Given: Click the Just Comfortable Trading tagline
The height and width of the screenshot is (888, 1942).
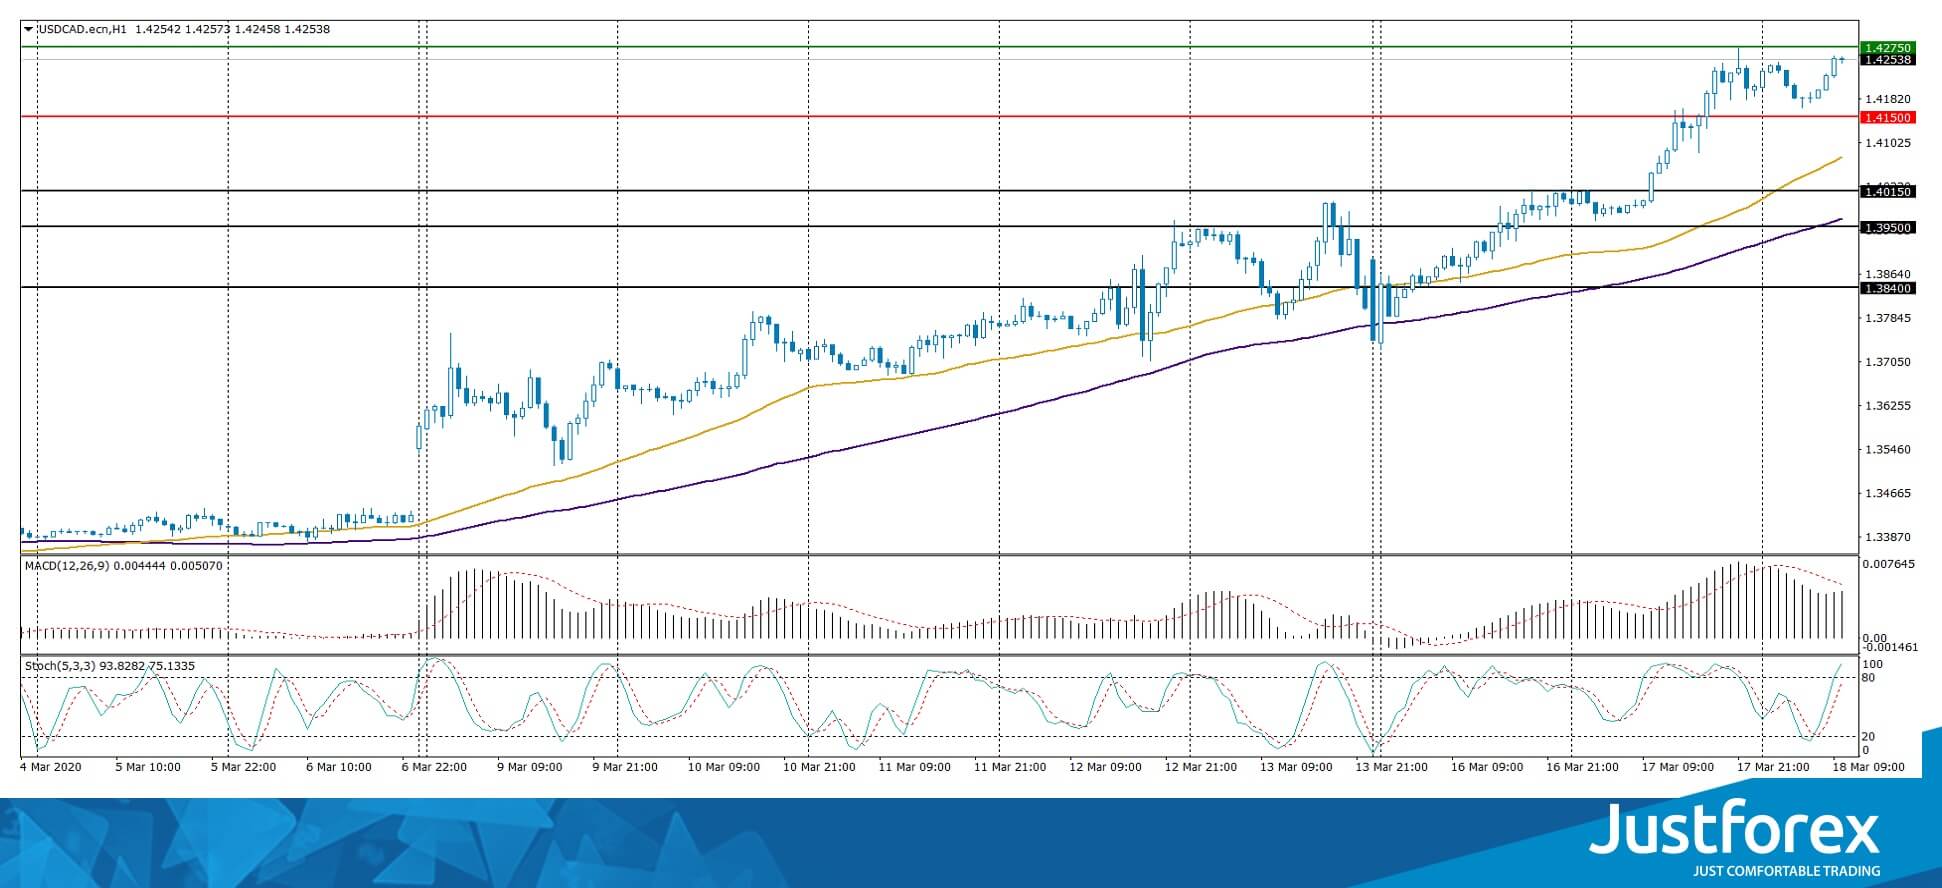Looking at the screenshot, I should pos(1786,871).
